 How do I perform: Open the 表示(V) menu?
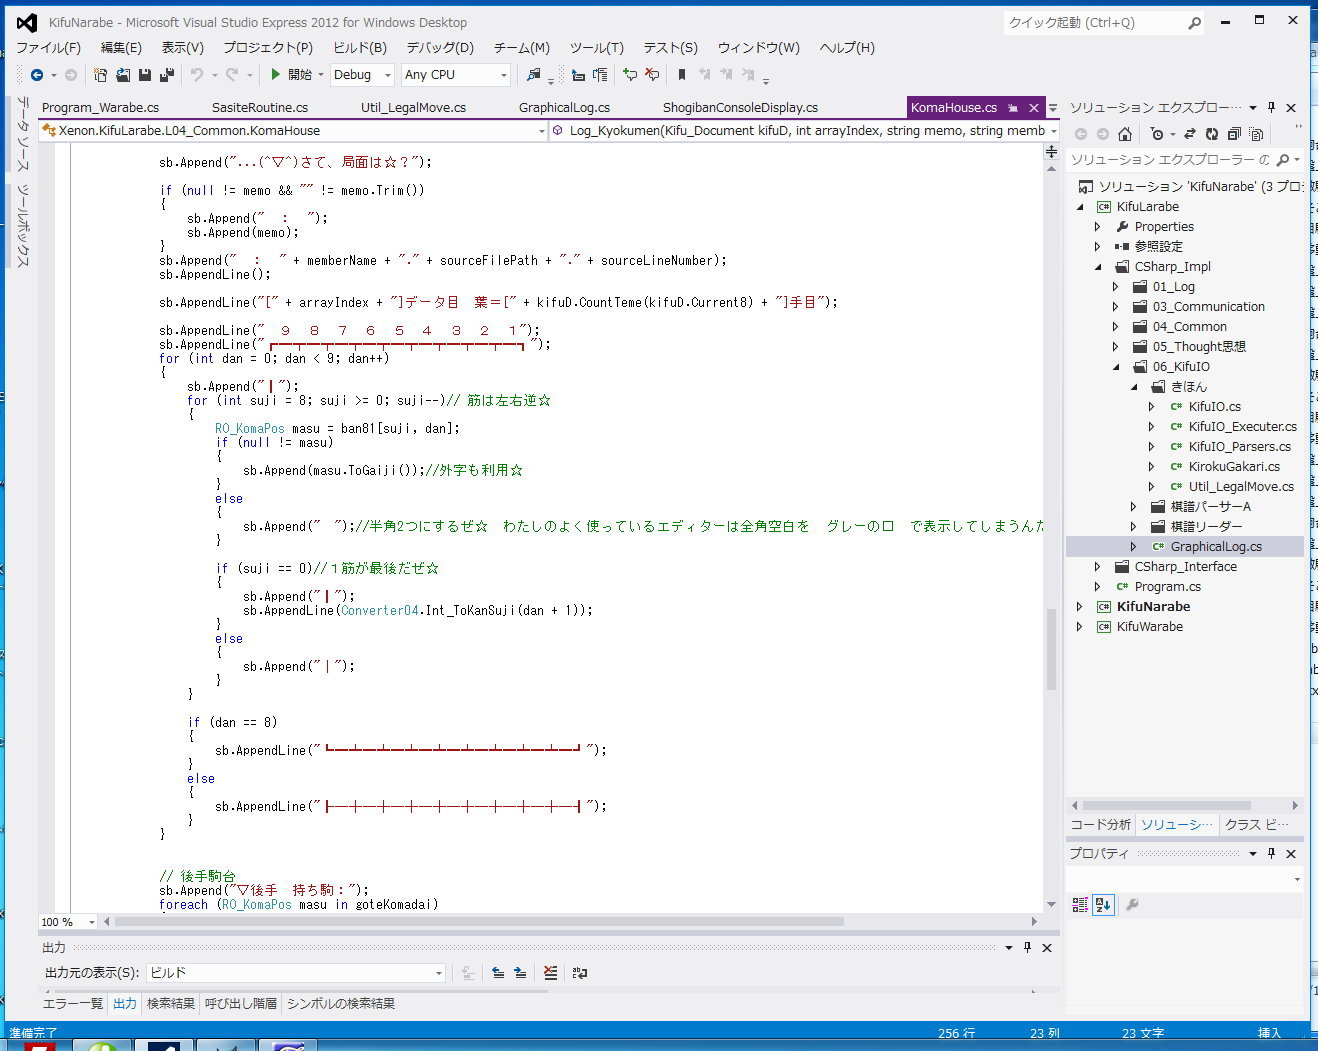coord(182,47)
